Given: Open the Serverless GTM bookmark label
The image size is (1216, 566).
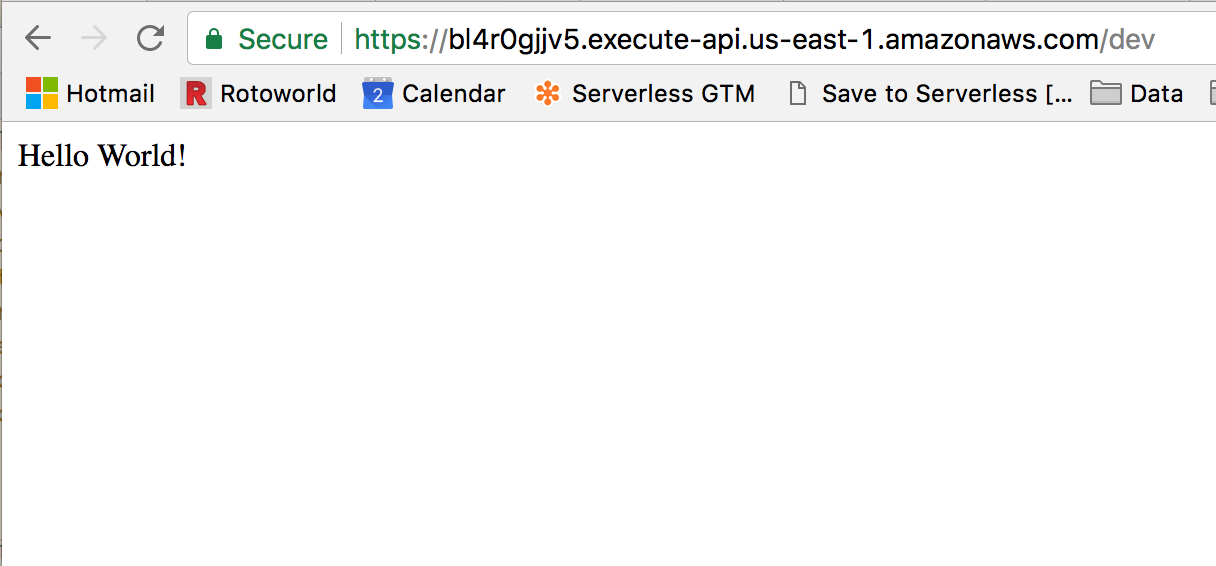Looking at the screenshot, I should coord(663,93).
